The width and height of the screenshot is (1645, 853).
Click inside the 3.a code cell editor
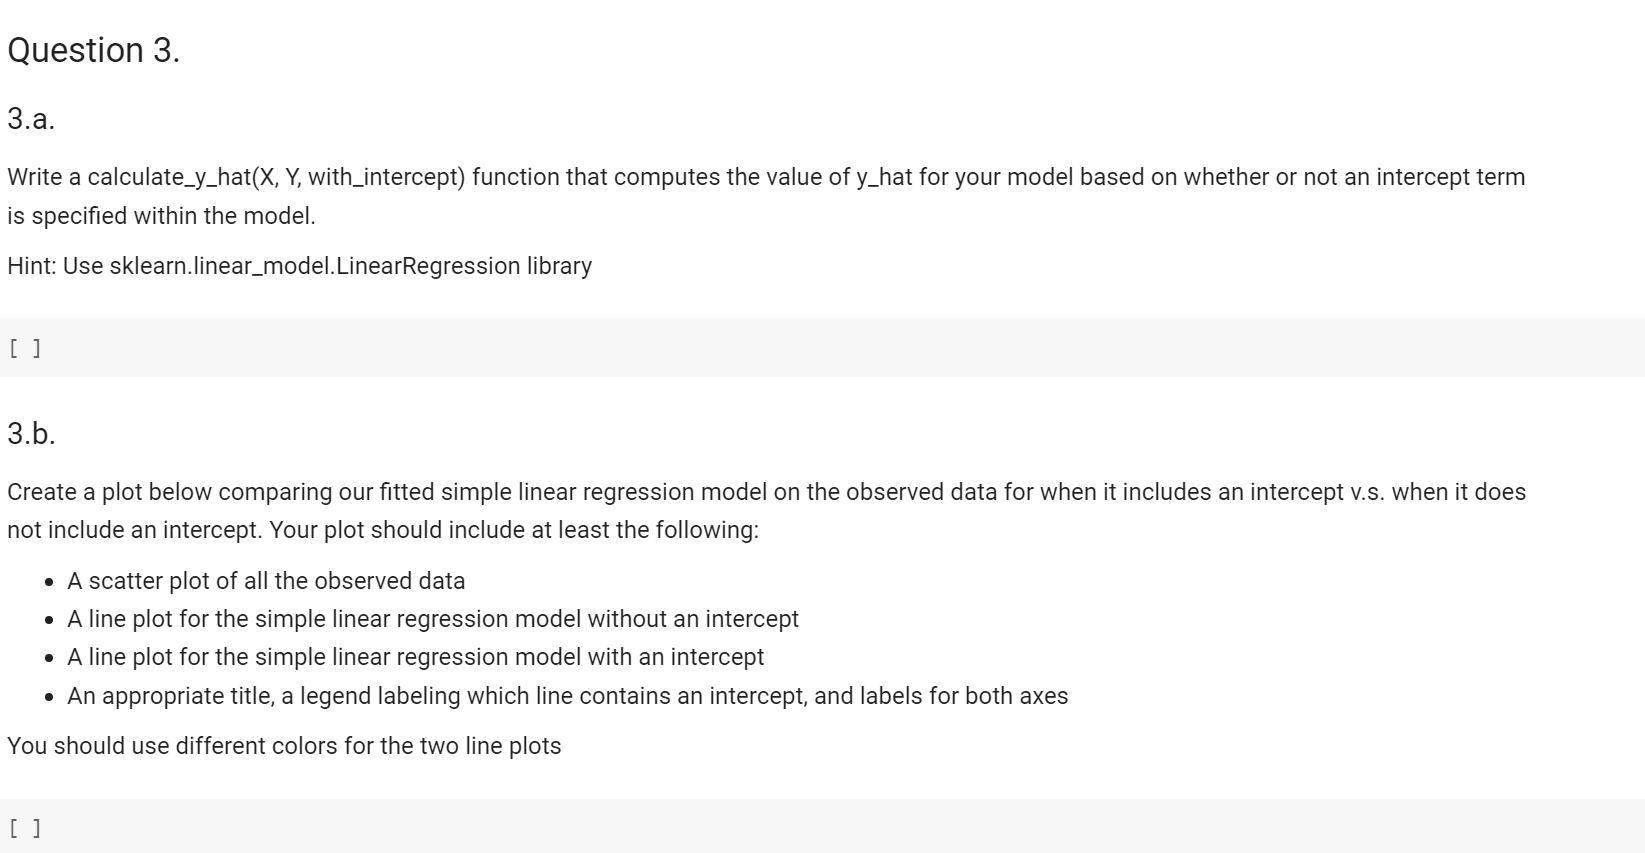[x=840, y=348]
